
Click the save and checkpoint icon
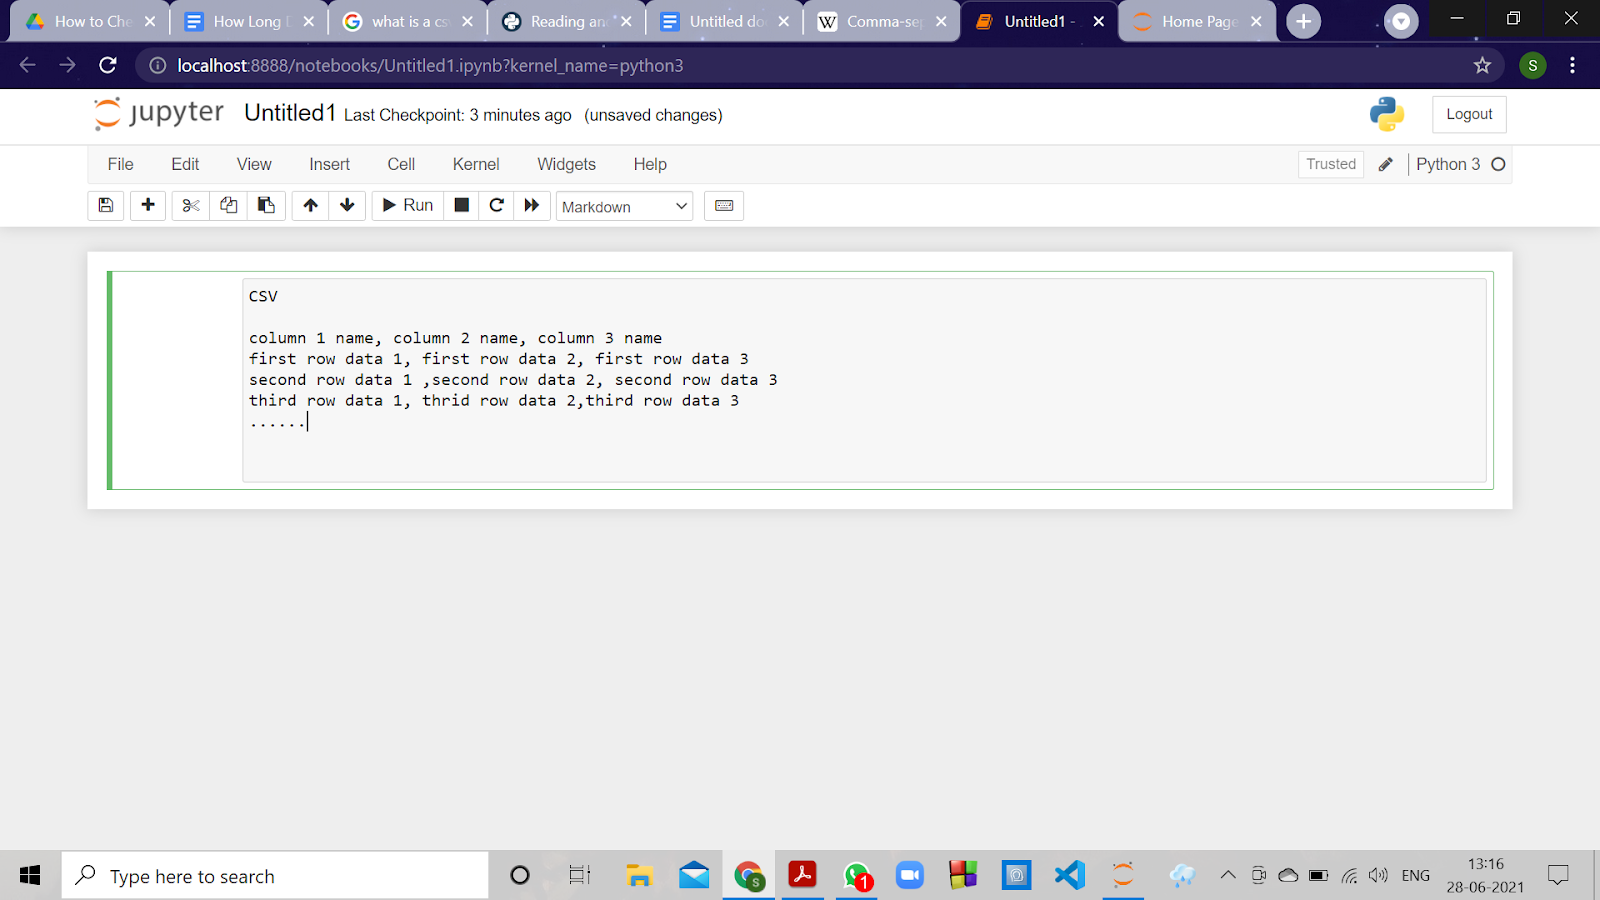point(106,205)
